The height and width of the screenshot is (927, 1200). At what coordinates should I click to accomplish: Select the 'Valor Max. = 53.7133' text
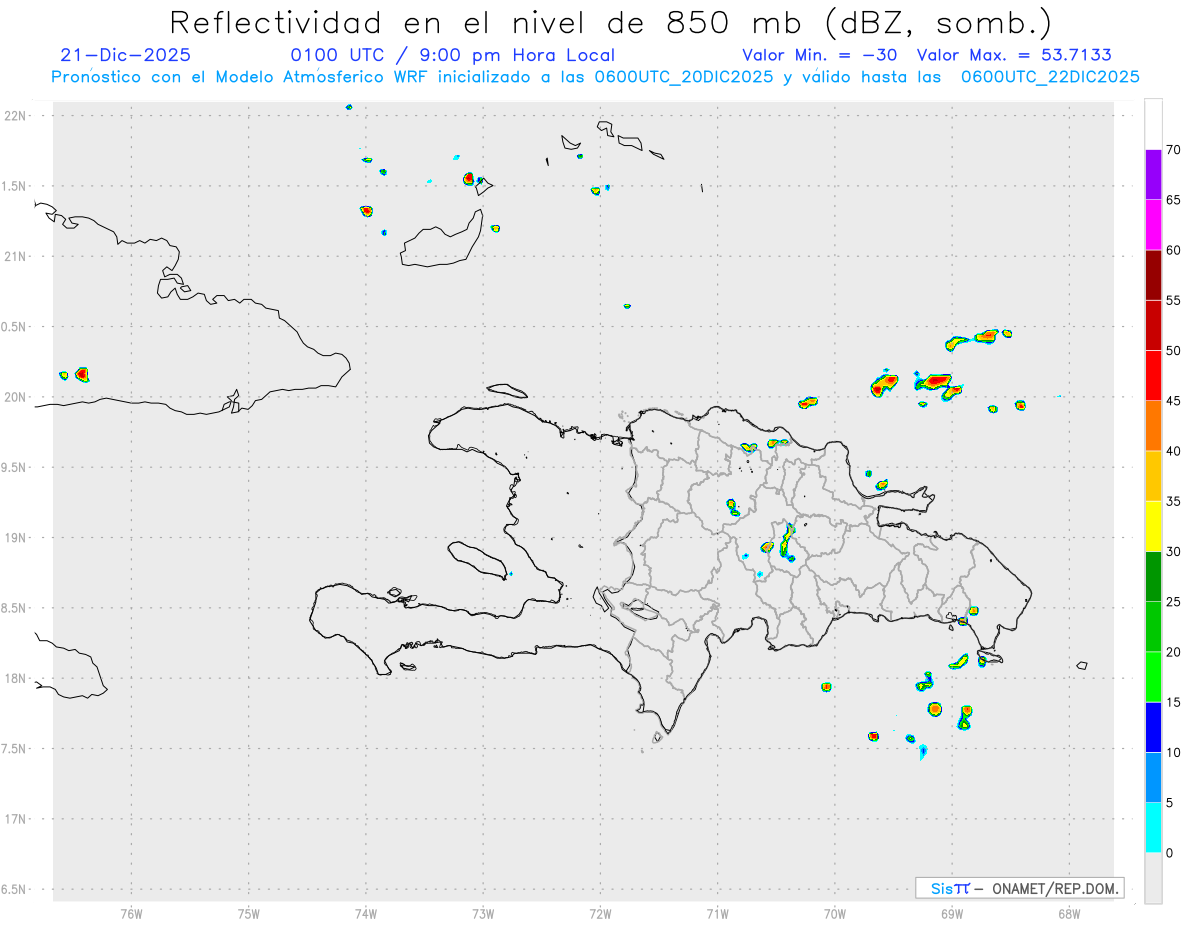(1014, 55)
